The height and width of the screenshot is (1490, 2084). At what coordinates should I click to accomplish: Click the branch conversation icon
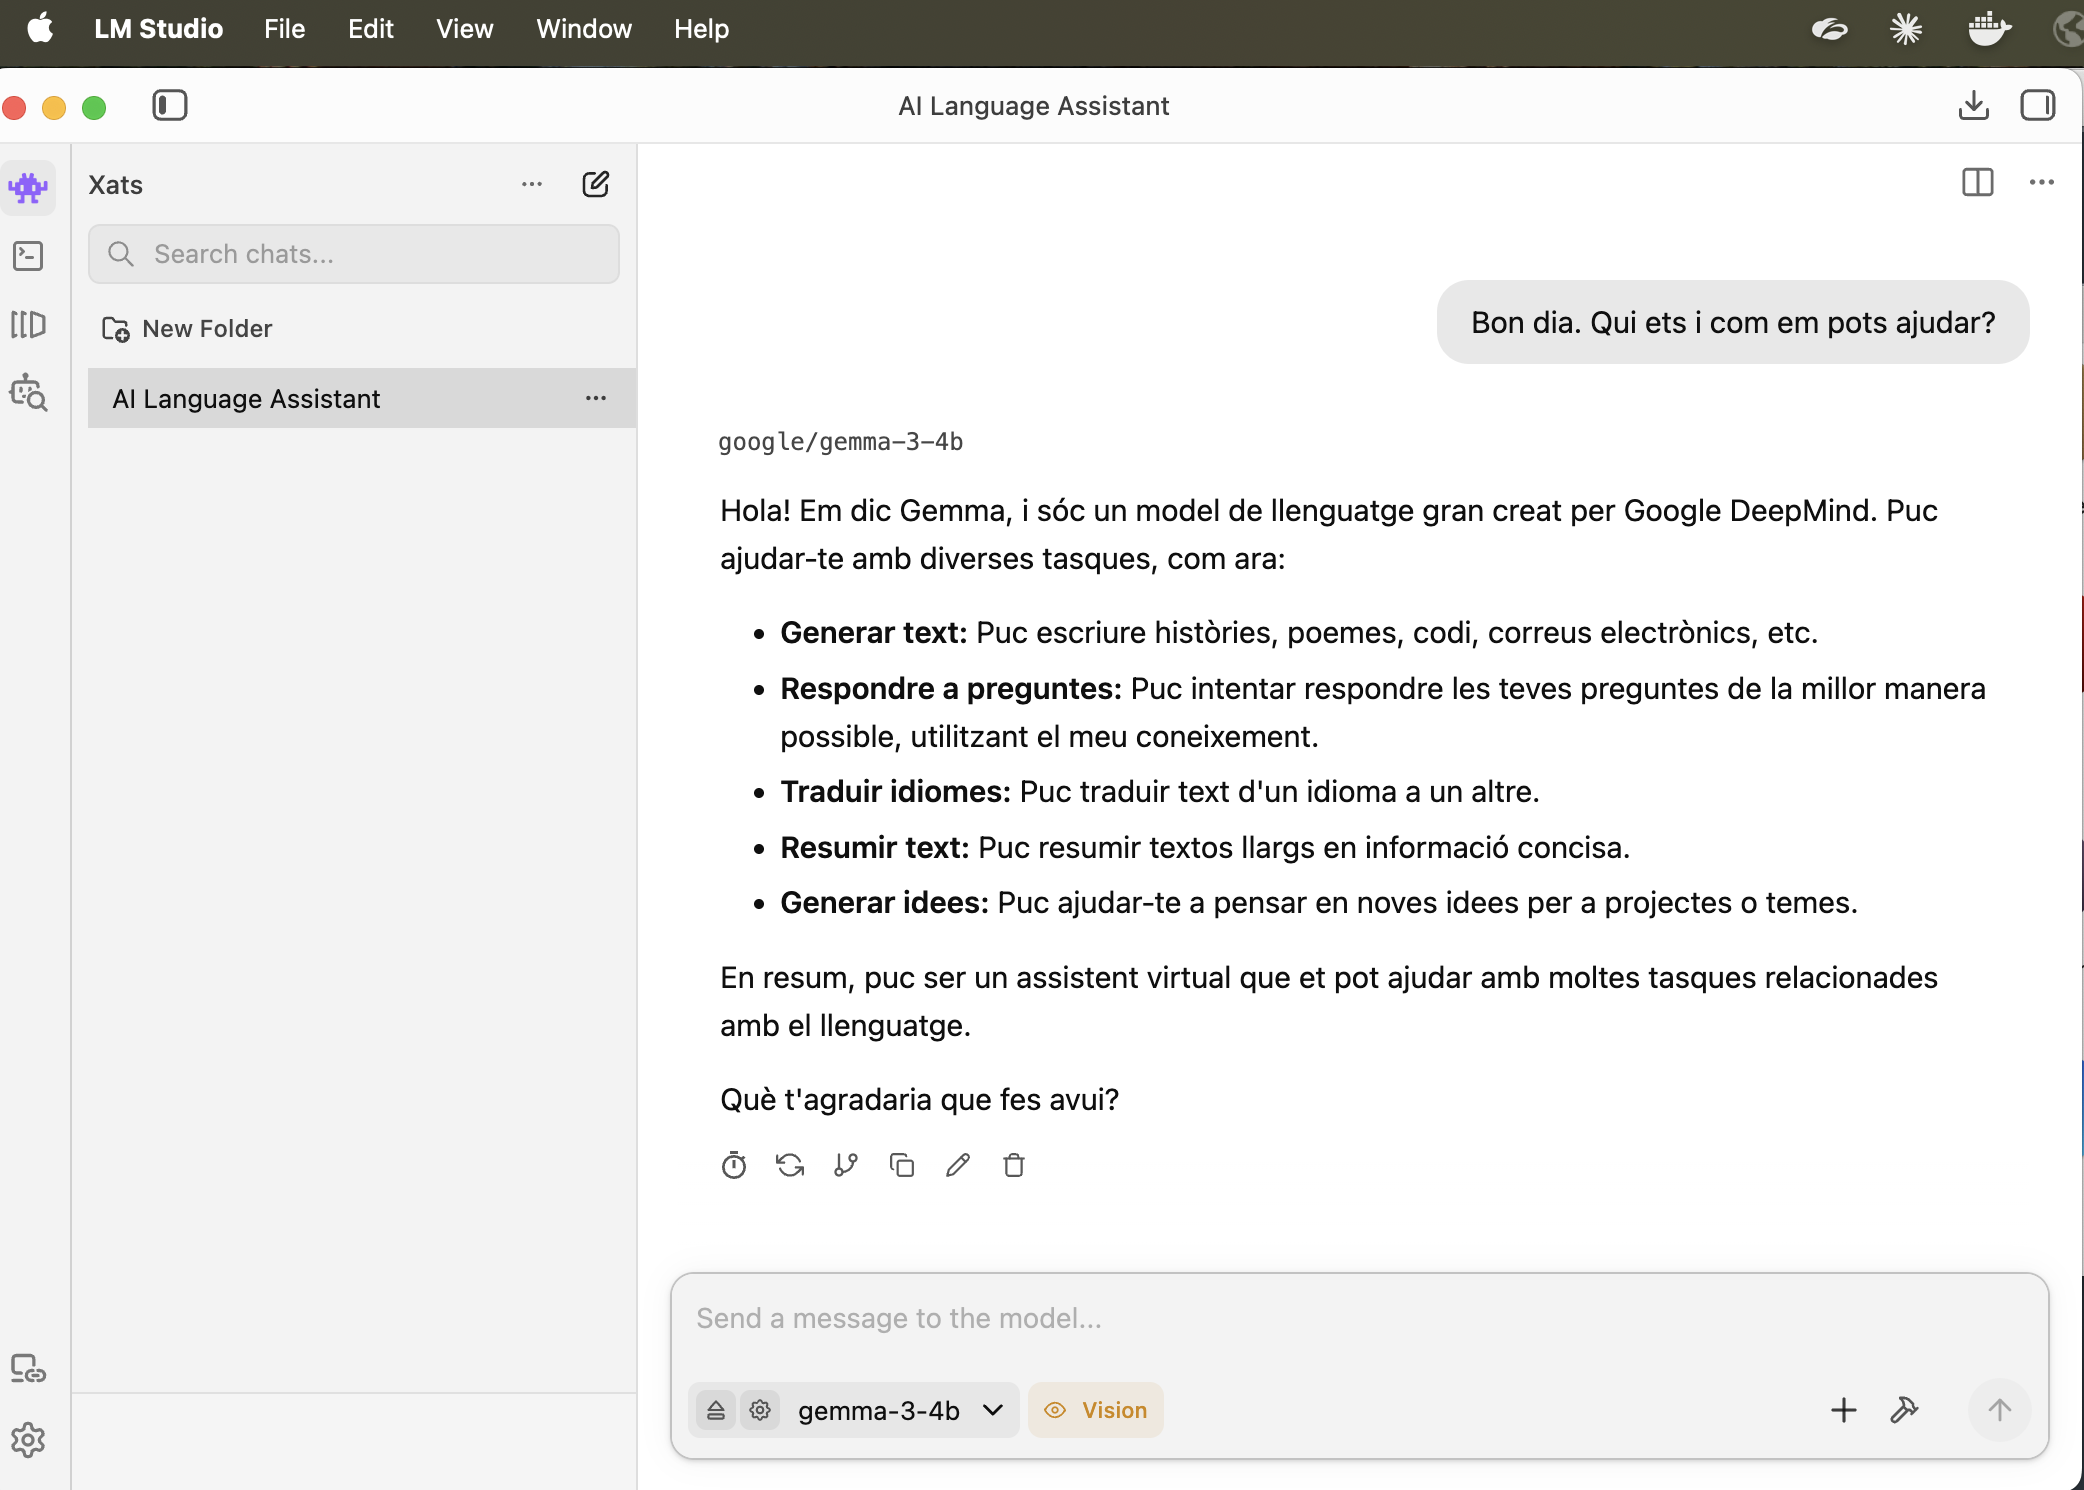tap(846, 1165)
